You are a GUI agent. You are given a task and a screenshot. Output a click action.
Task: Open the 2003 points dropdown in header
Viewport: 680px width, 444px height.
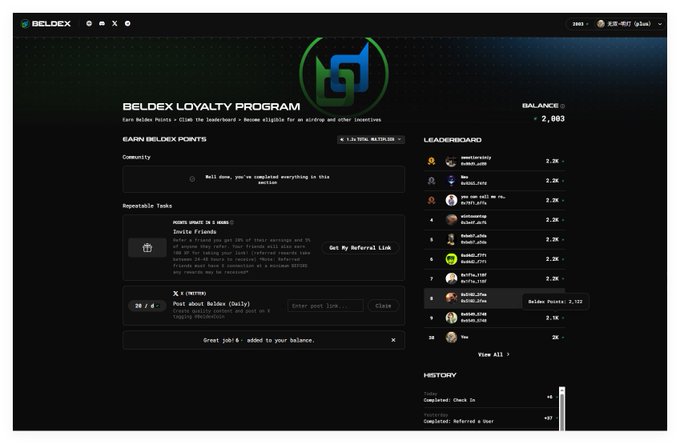pyautogui.click(x=580, y=24)
